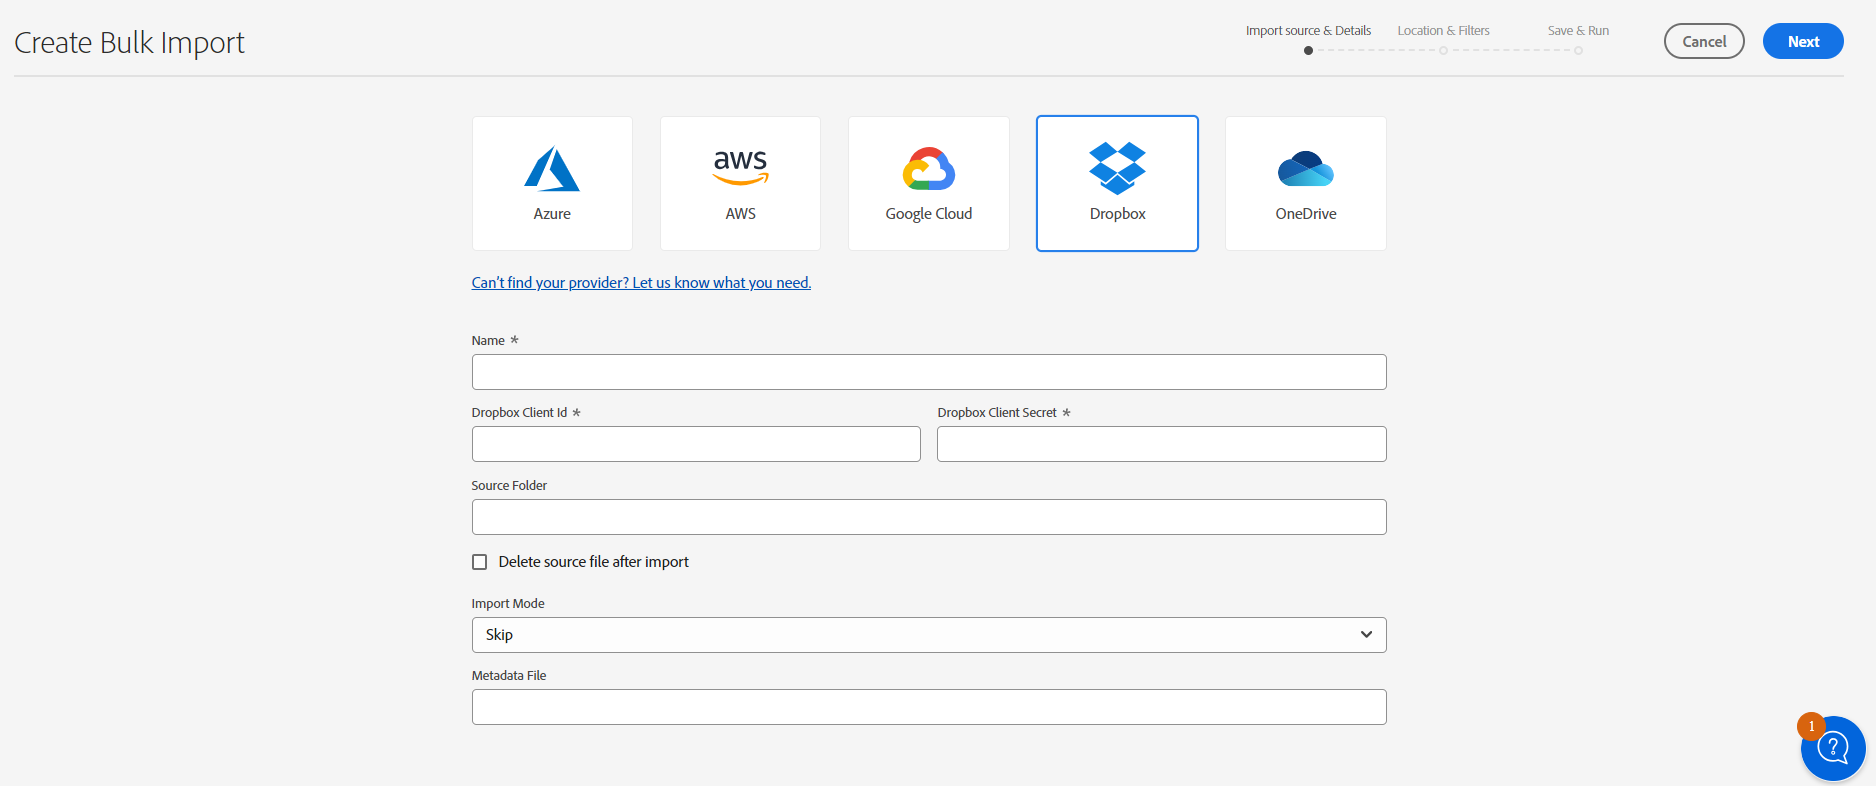Open the Can't find your provider link

(x=641, y=283)
